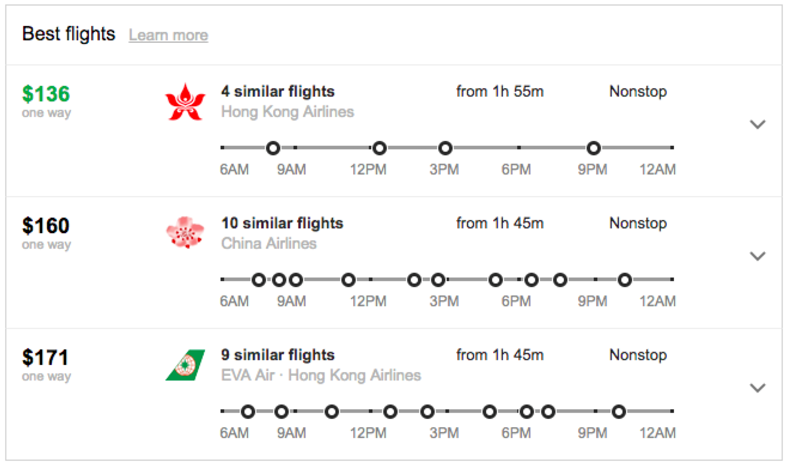The height and width of the screenshot is (465, 787).
Task: Expand the $160 China Airlines flight group
Action: (757, 256)
